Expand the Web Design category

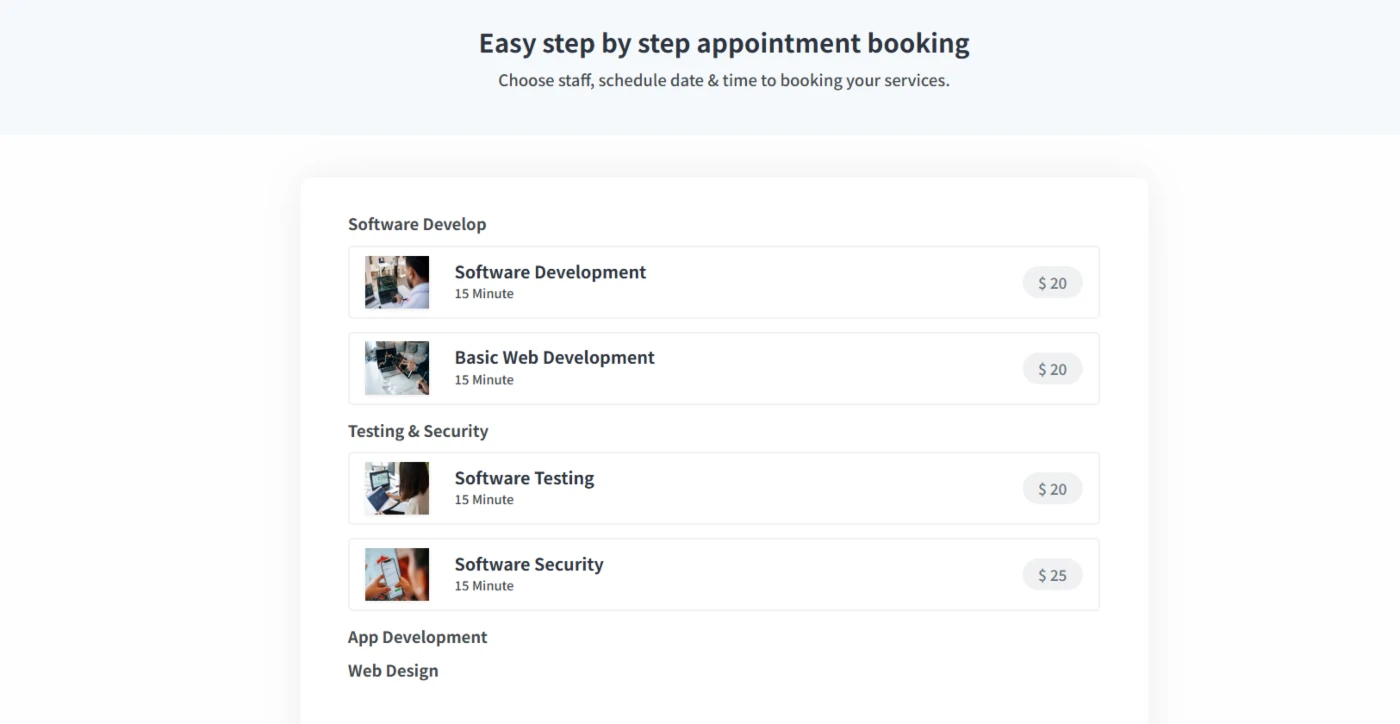(x=393, y=671)
